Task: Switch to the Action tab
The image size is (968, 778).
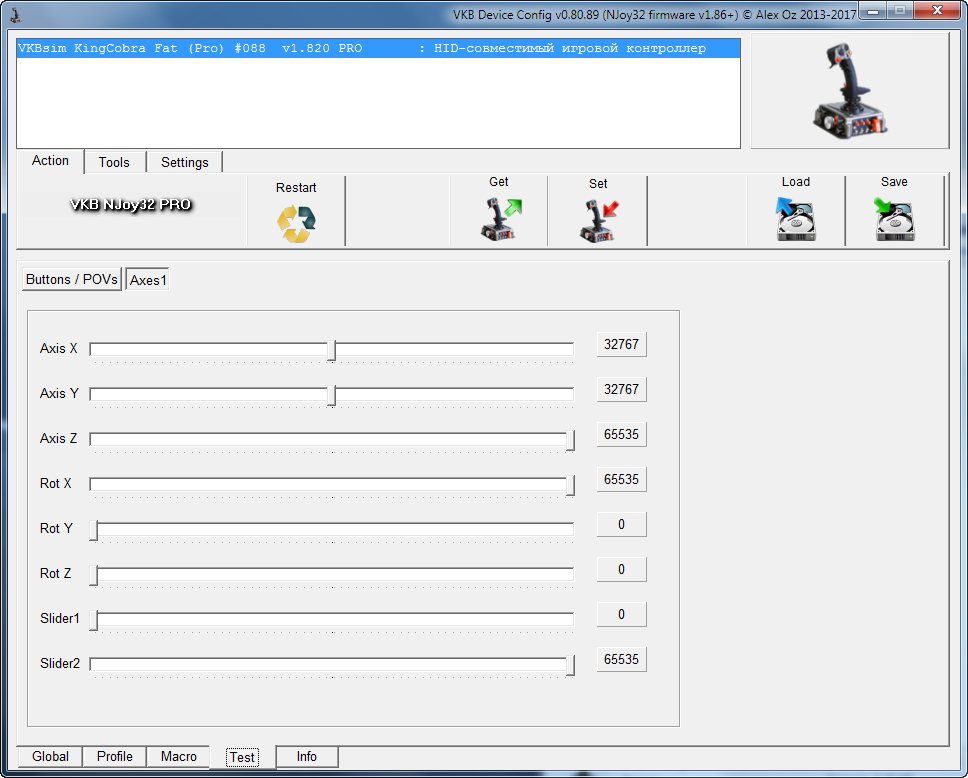Action: pos(50,161)
